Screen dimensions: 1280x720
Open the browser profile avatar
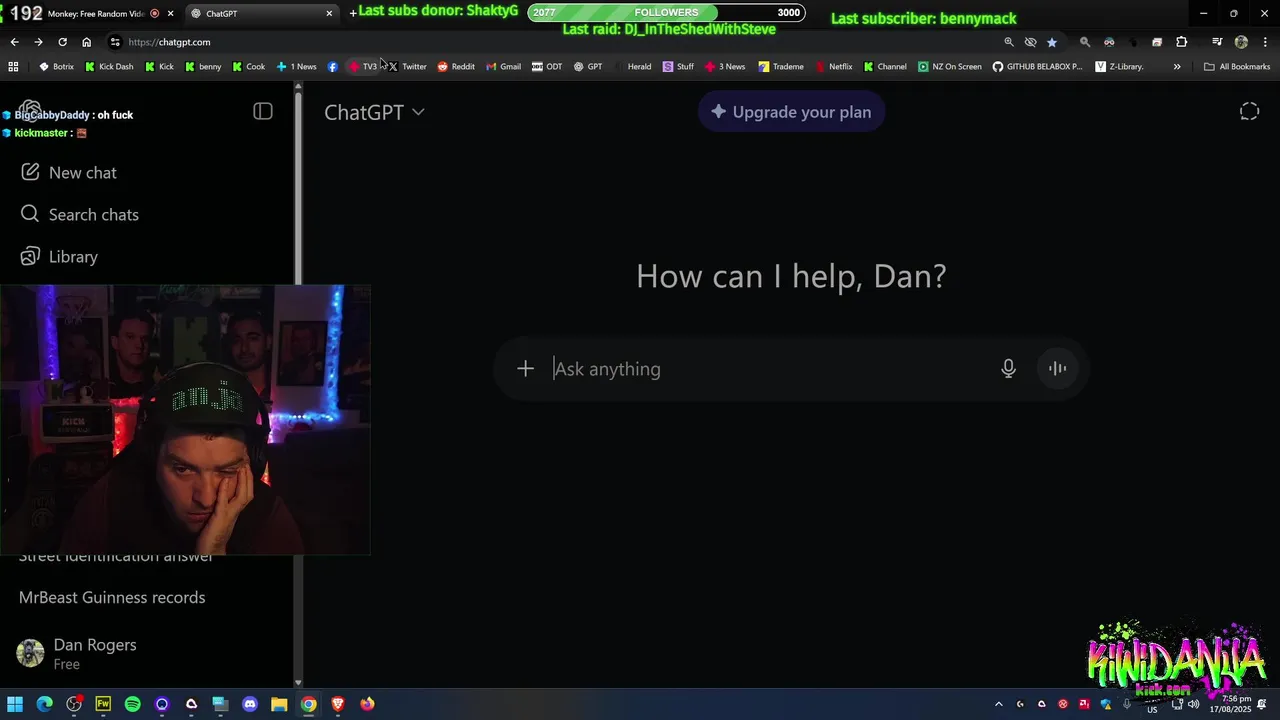pos(1241,42)
